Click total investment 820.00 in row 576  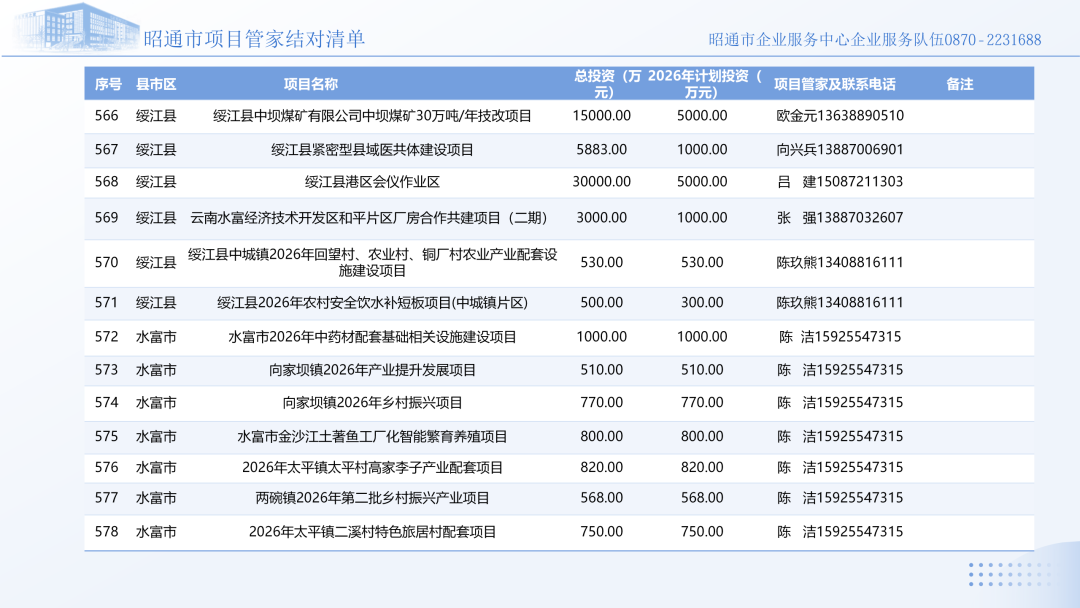pos(601,468)
